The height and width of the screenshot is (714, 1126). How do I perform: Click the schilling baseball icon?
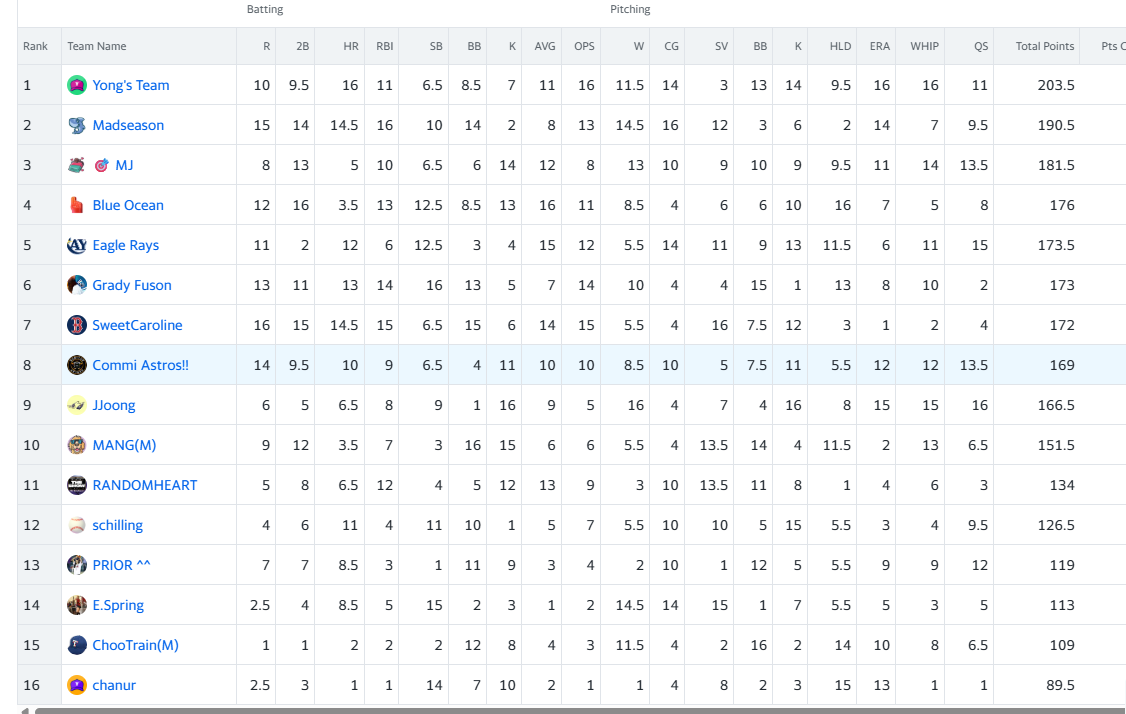click(x=77, y=525)
